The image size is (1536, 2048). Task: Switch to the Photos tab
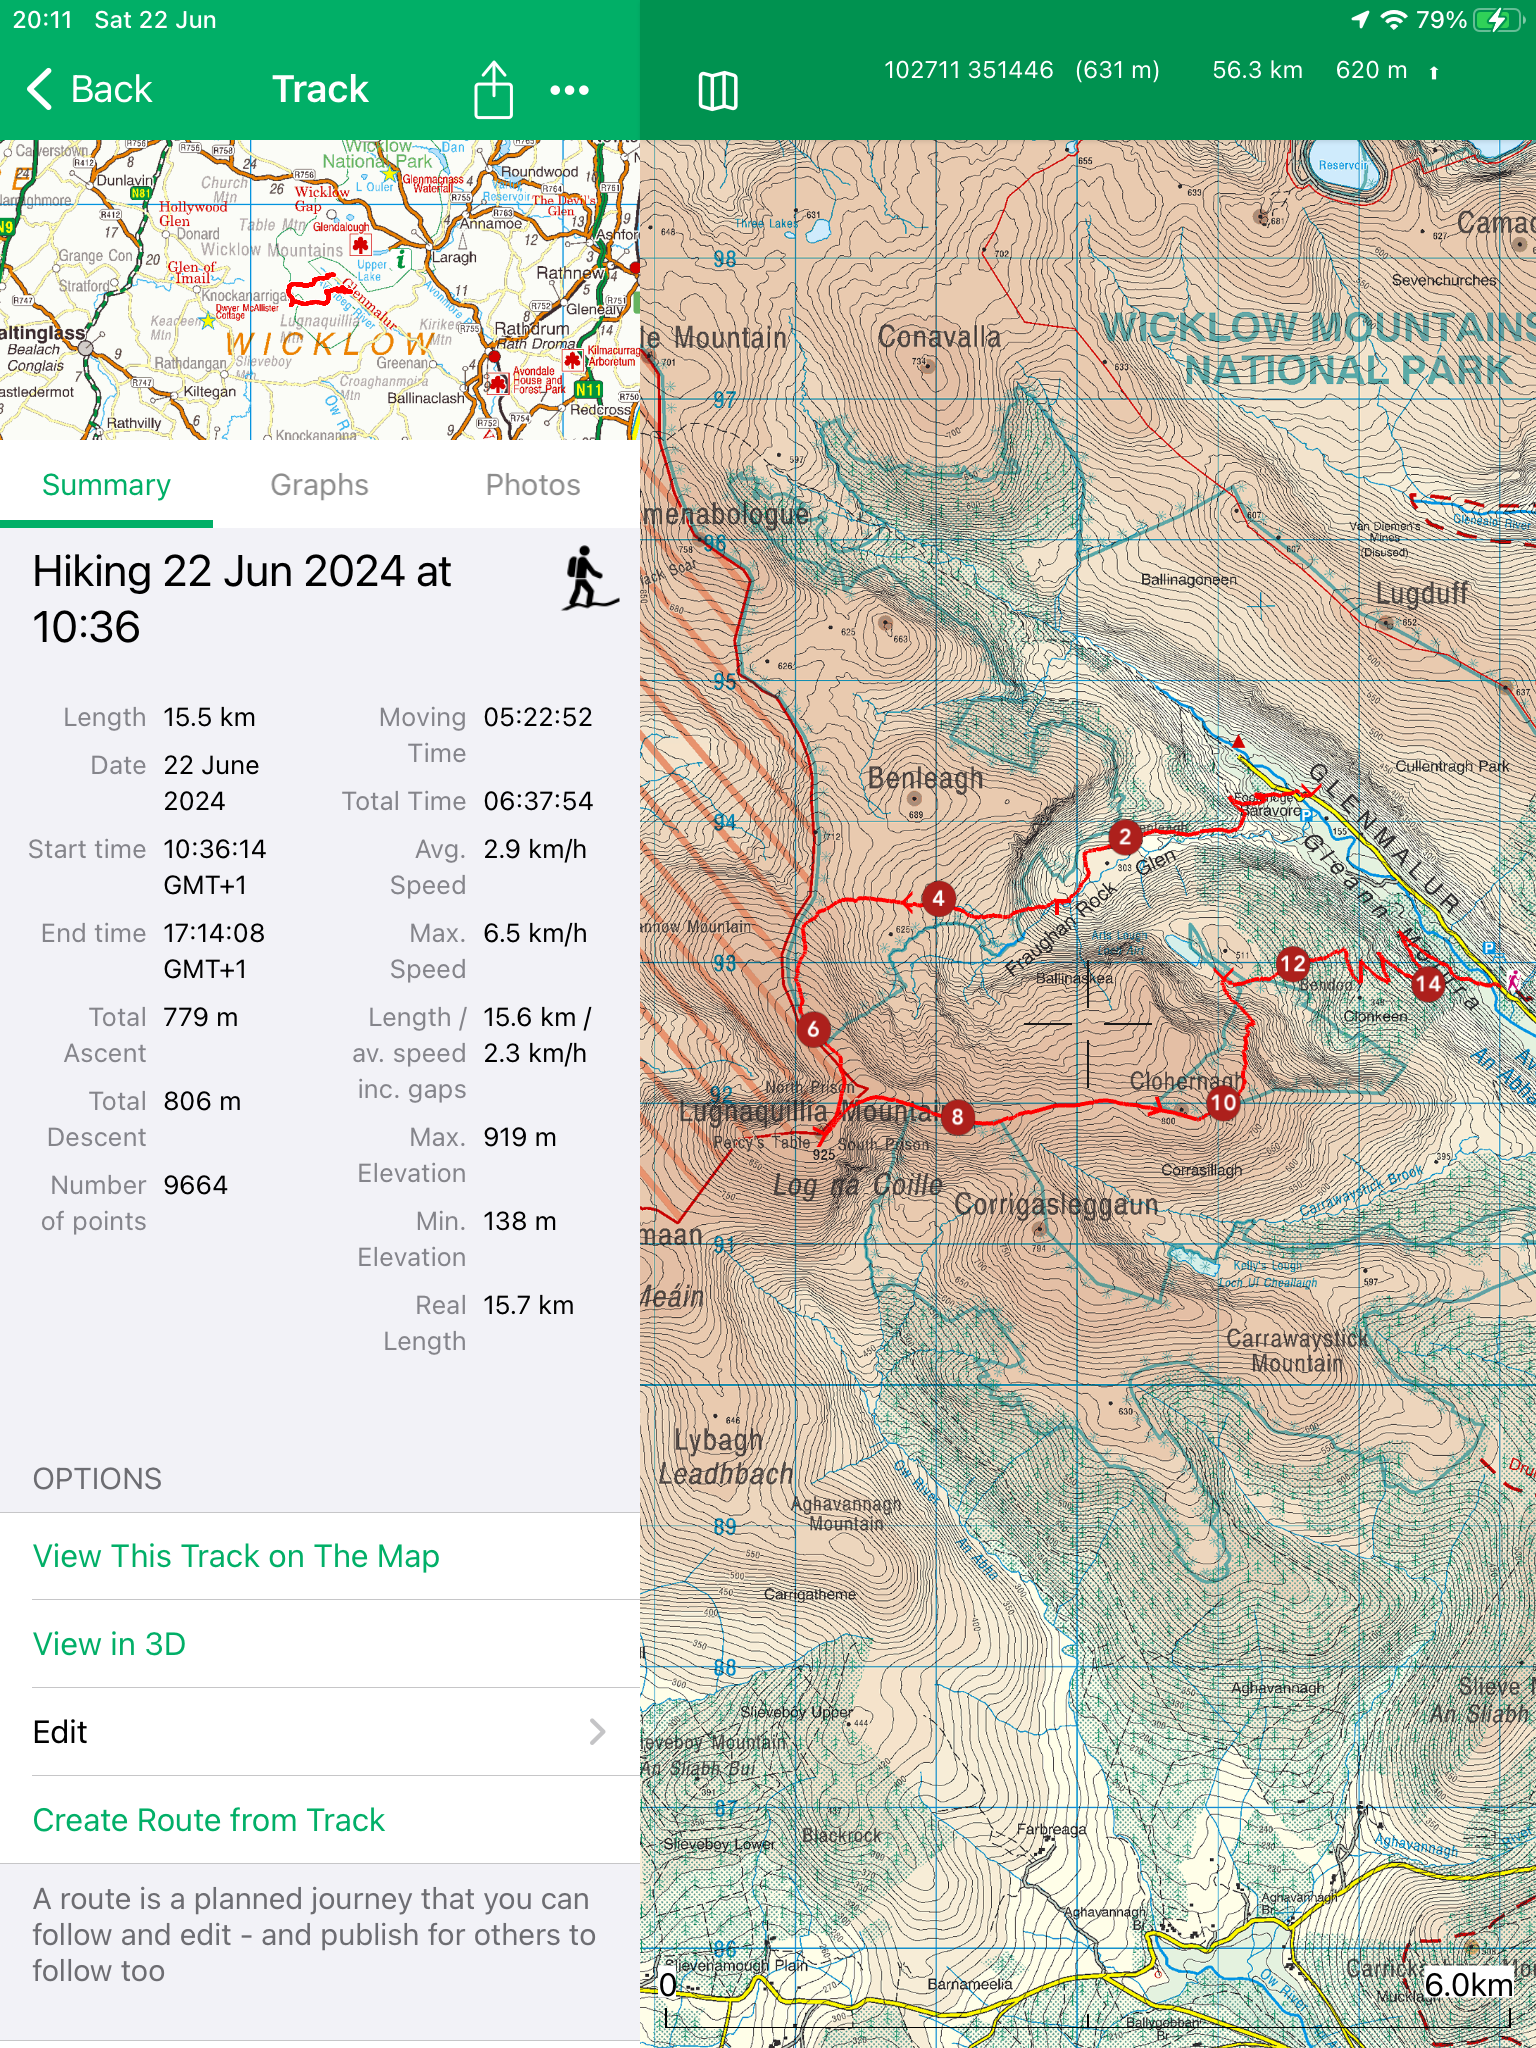pyautogui.click(x=532, y=485)
